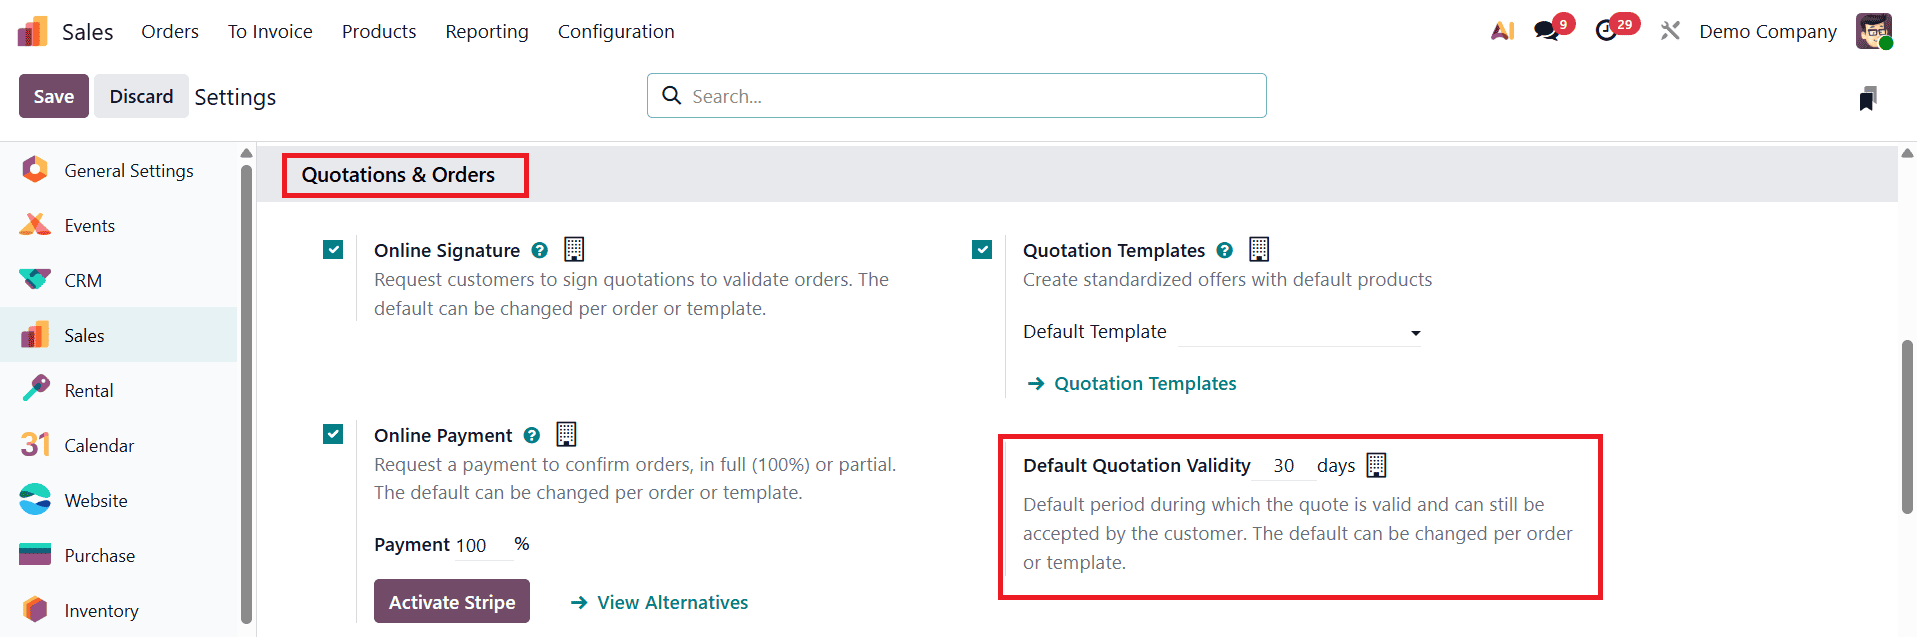The width and height of the screenshot is (1917, 637).
Task: Click the wrench debug tools icon
Action: click(1670, 31)
